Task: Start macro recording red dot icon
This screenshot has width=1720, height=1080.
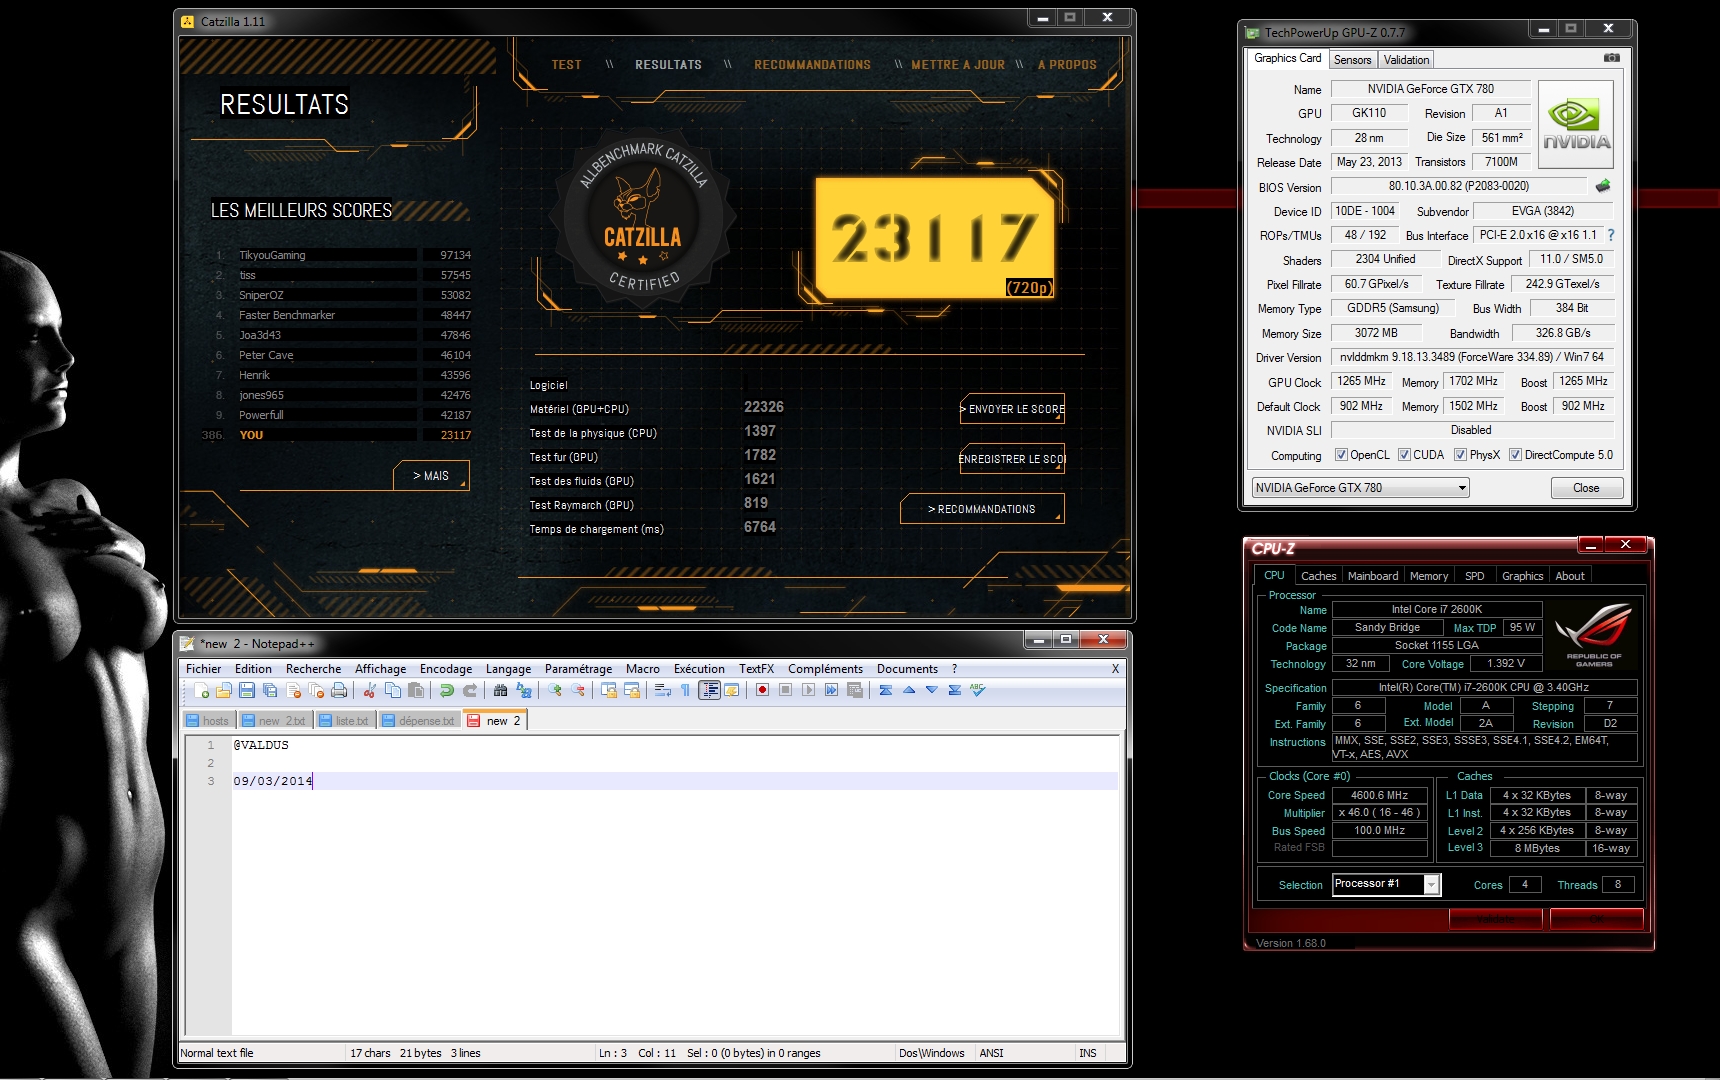Action: (x=762, y=690)
